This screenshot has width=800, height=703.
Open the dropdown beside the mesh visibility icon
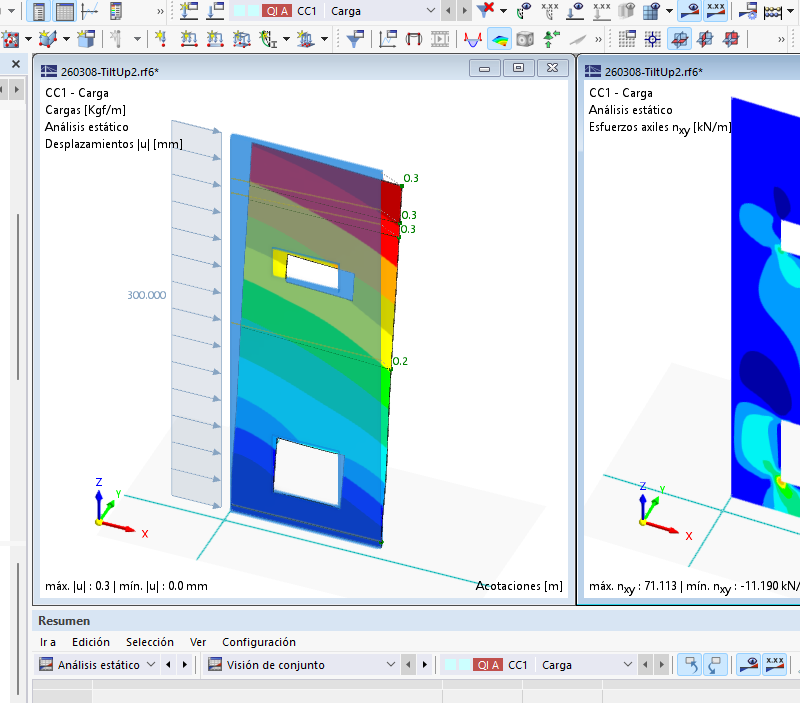(669, 11)
